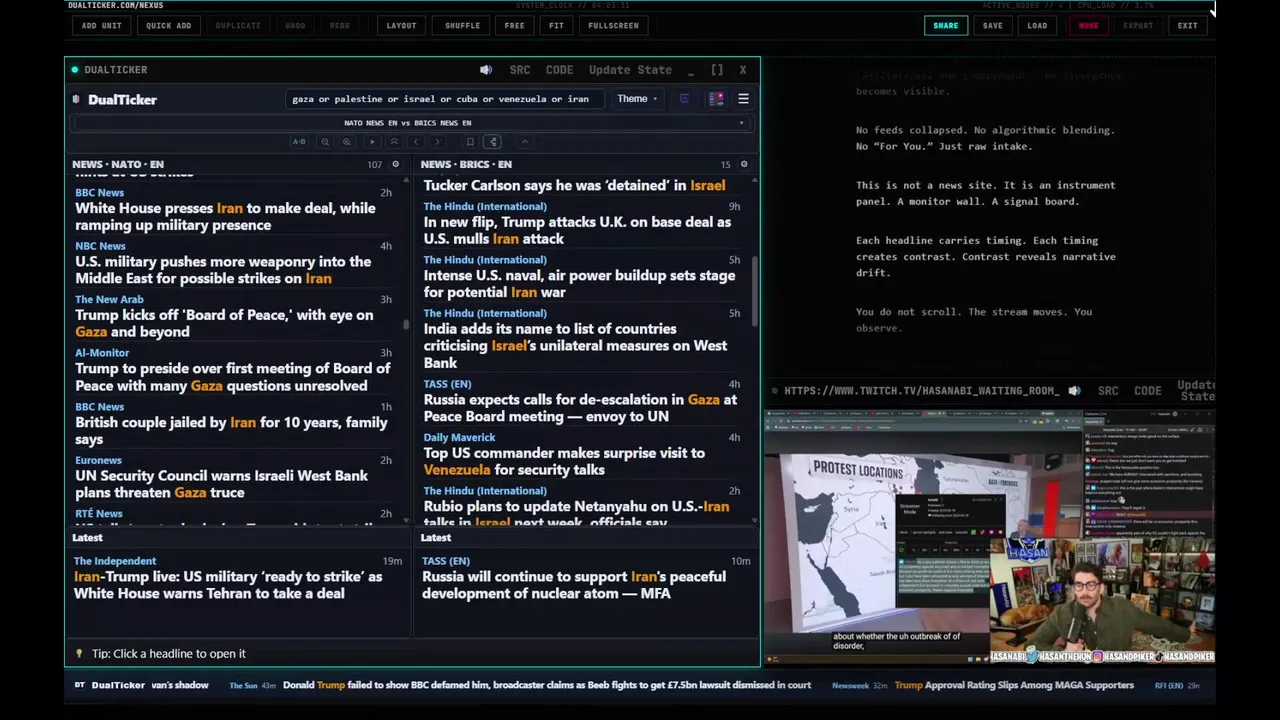Click the SAVE button
The height and width of the screenshot is (720, 1280).
pos(993,25)
